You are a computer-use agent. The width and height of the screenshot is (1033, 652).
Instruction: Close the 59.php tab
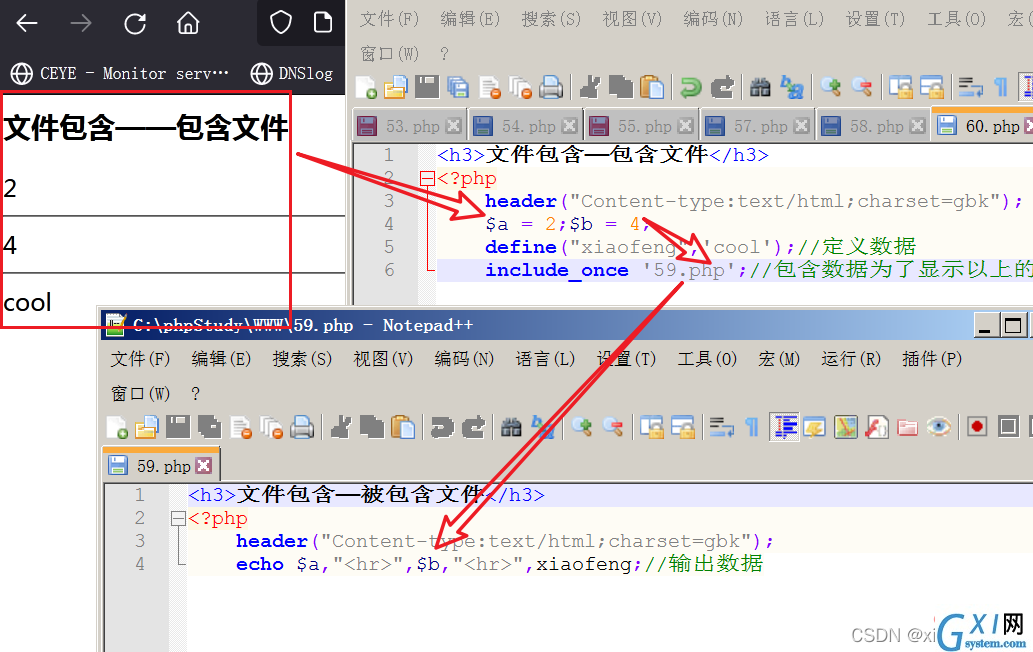pos(204,466)
